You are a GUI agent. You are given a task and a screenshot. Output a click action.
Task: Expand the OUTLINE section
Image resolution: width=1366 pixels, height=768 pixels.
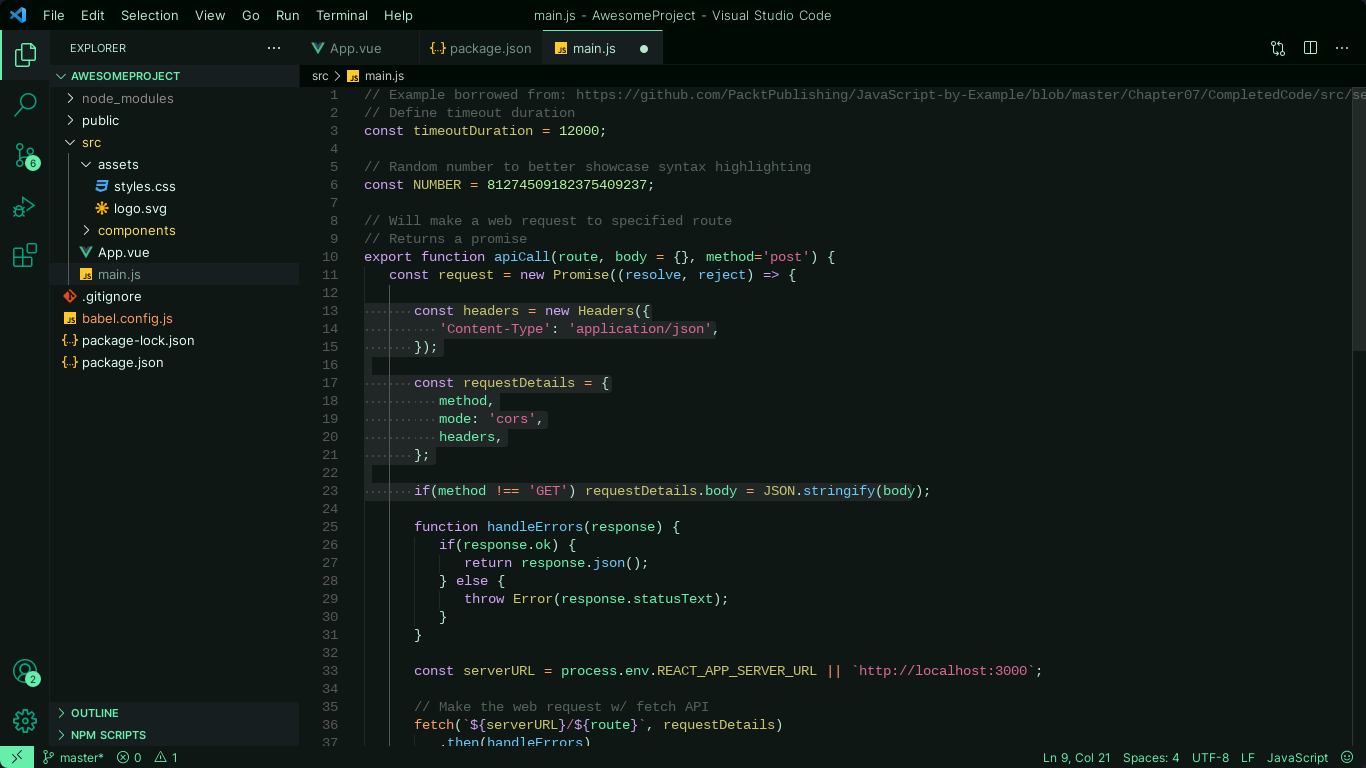coord(175,713)
